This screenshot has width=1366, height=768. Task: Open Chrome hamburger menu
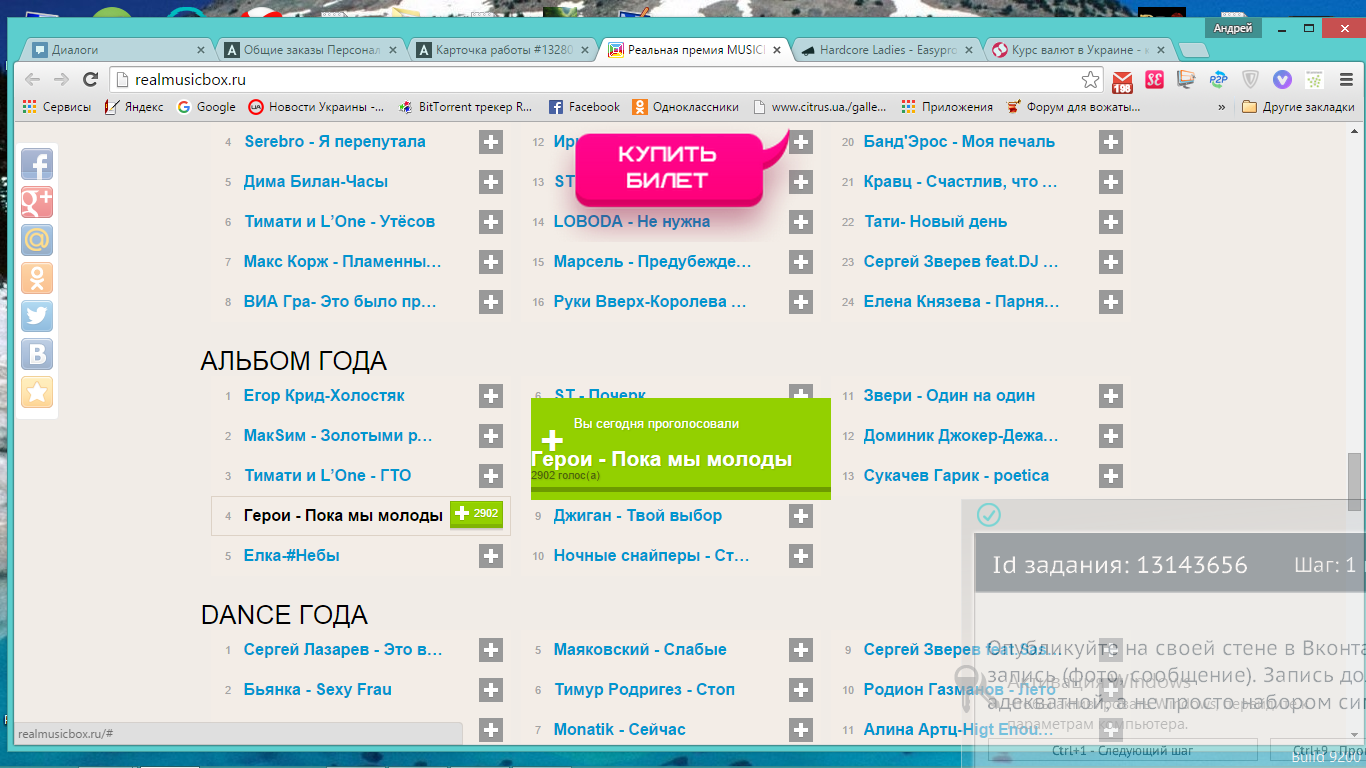pos(1346,80)
